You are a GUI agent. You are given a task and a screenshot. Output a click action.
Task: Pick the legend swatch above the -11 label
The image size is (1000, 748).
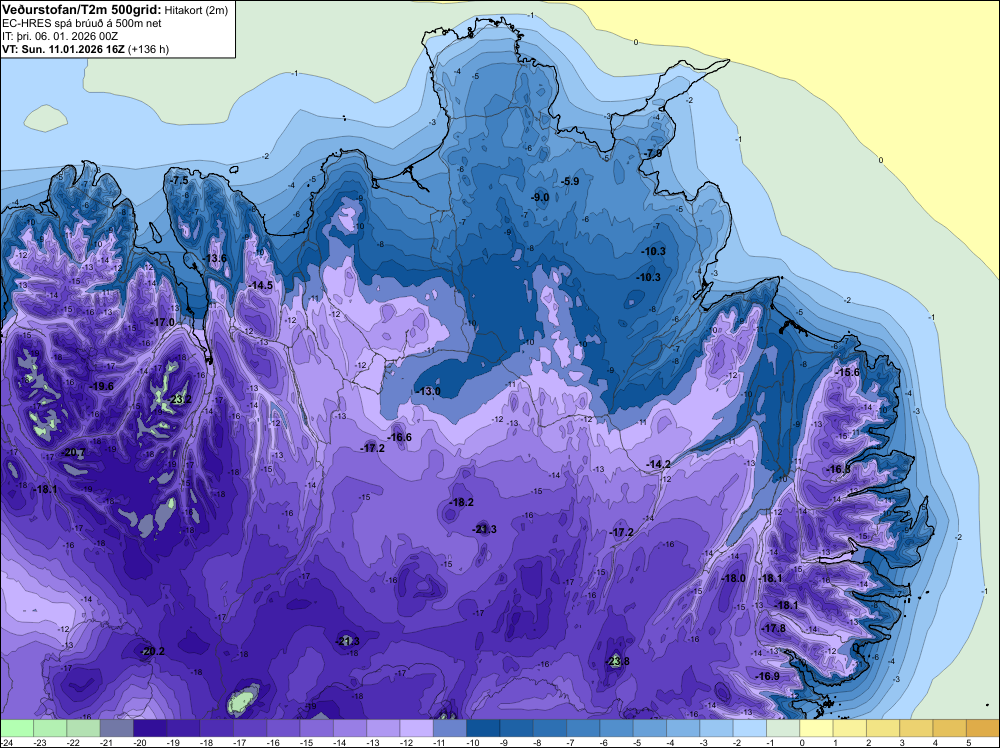click(450, 728)
